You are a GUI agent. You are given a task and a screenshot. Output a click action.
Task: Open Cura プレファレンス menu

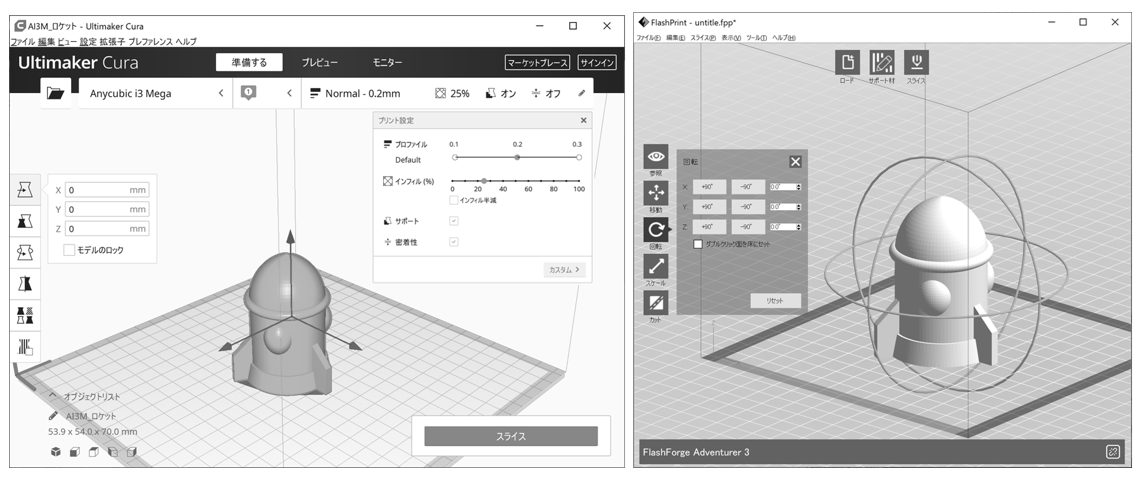click(150, 42)
